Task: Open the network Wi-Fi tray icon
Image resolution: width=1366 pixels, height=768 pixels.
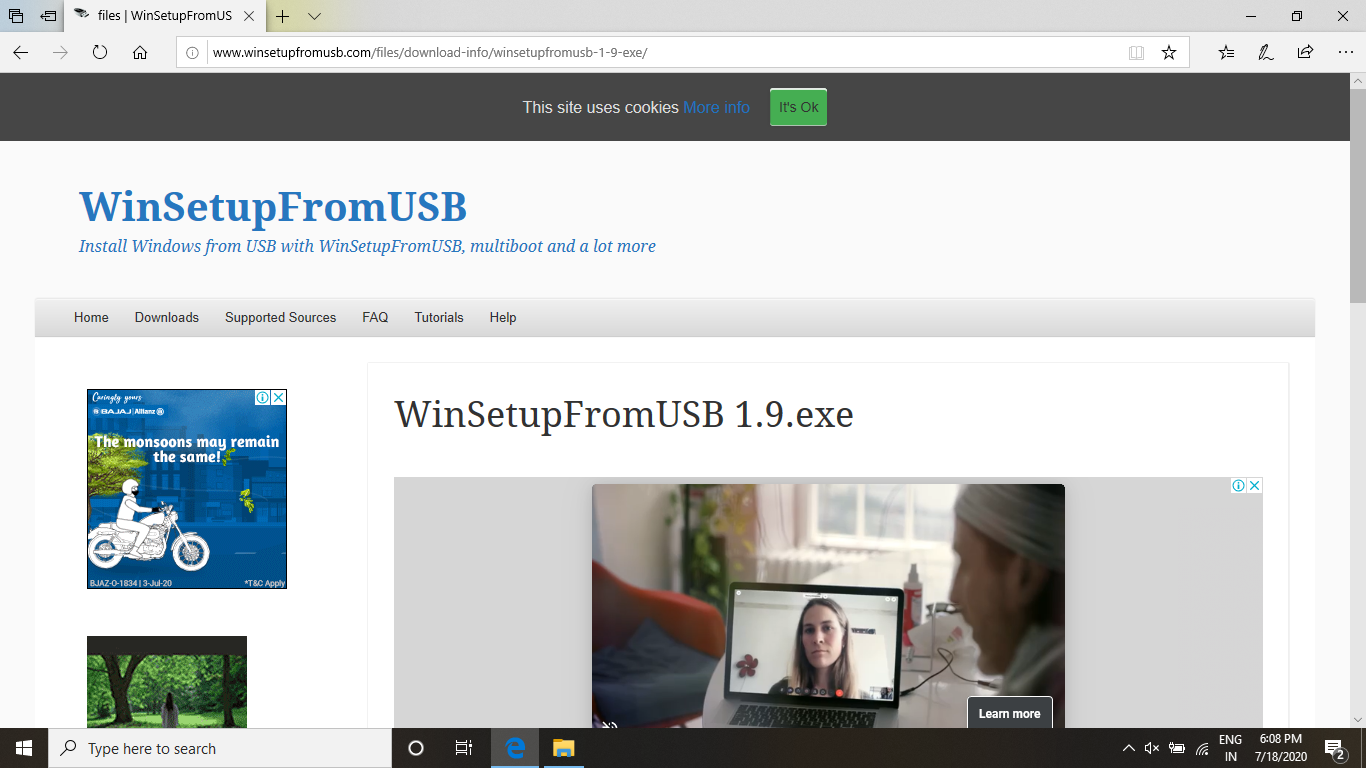Action: pyautogui.click(x=1202, y=748)
